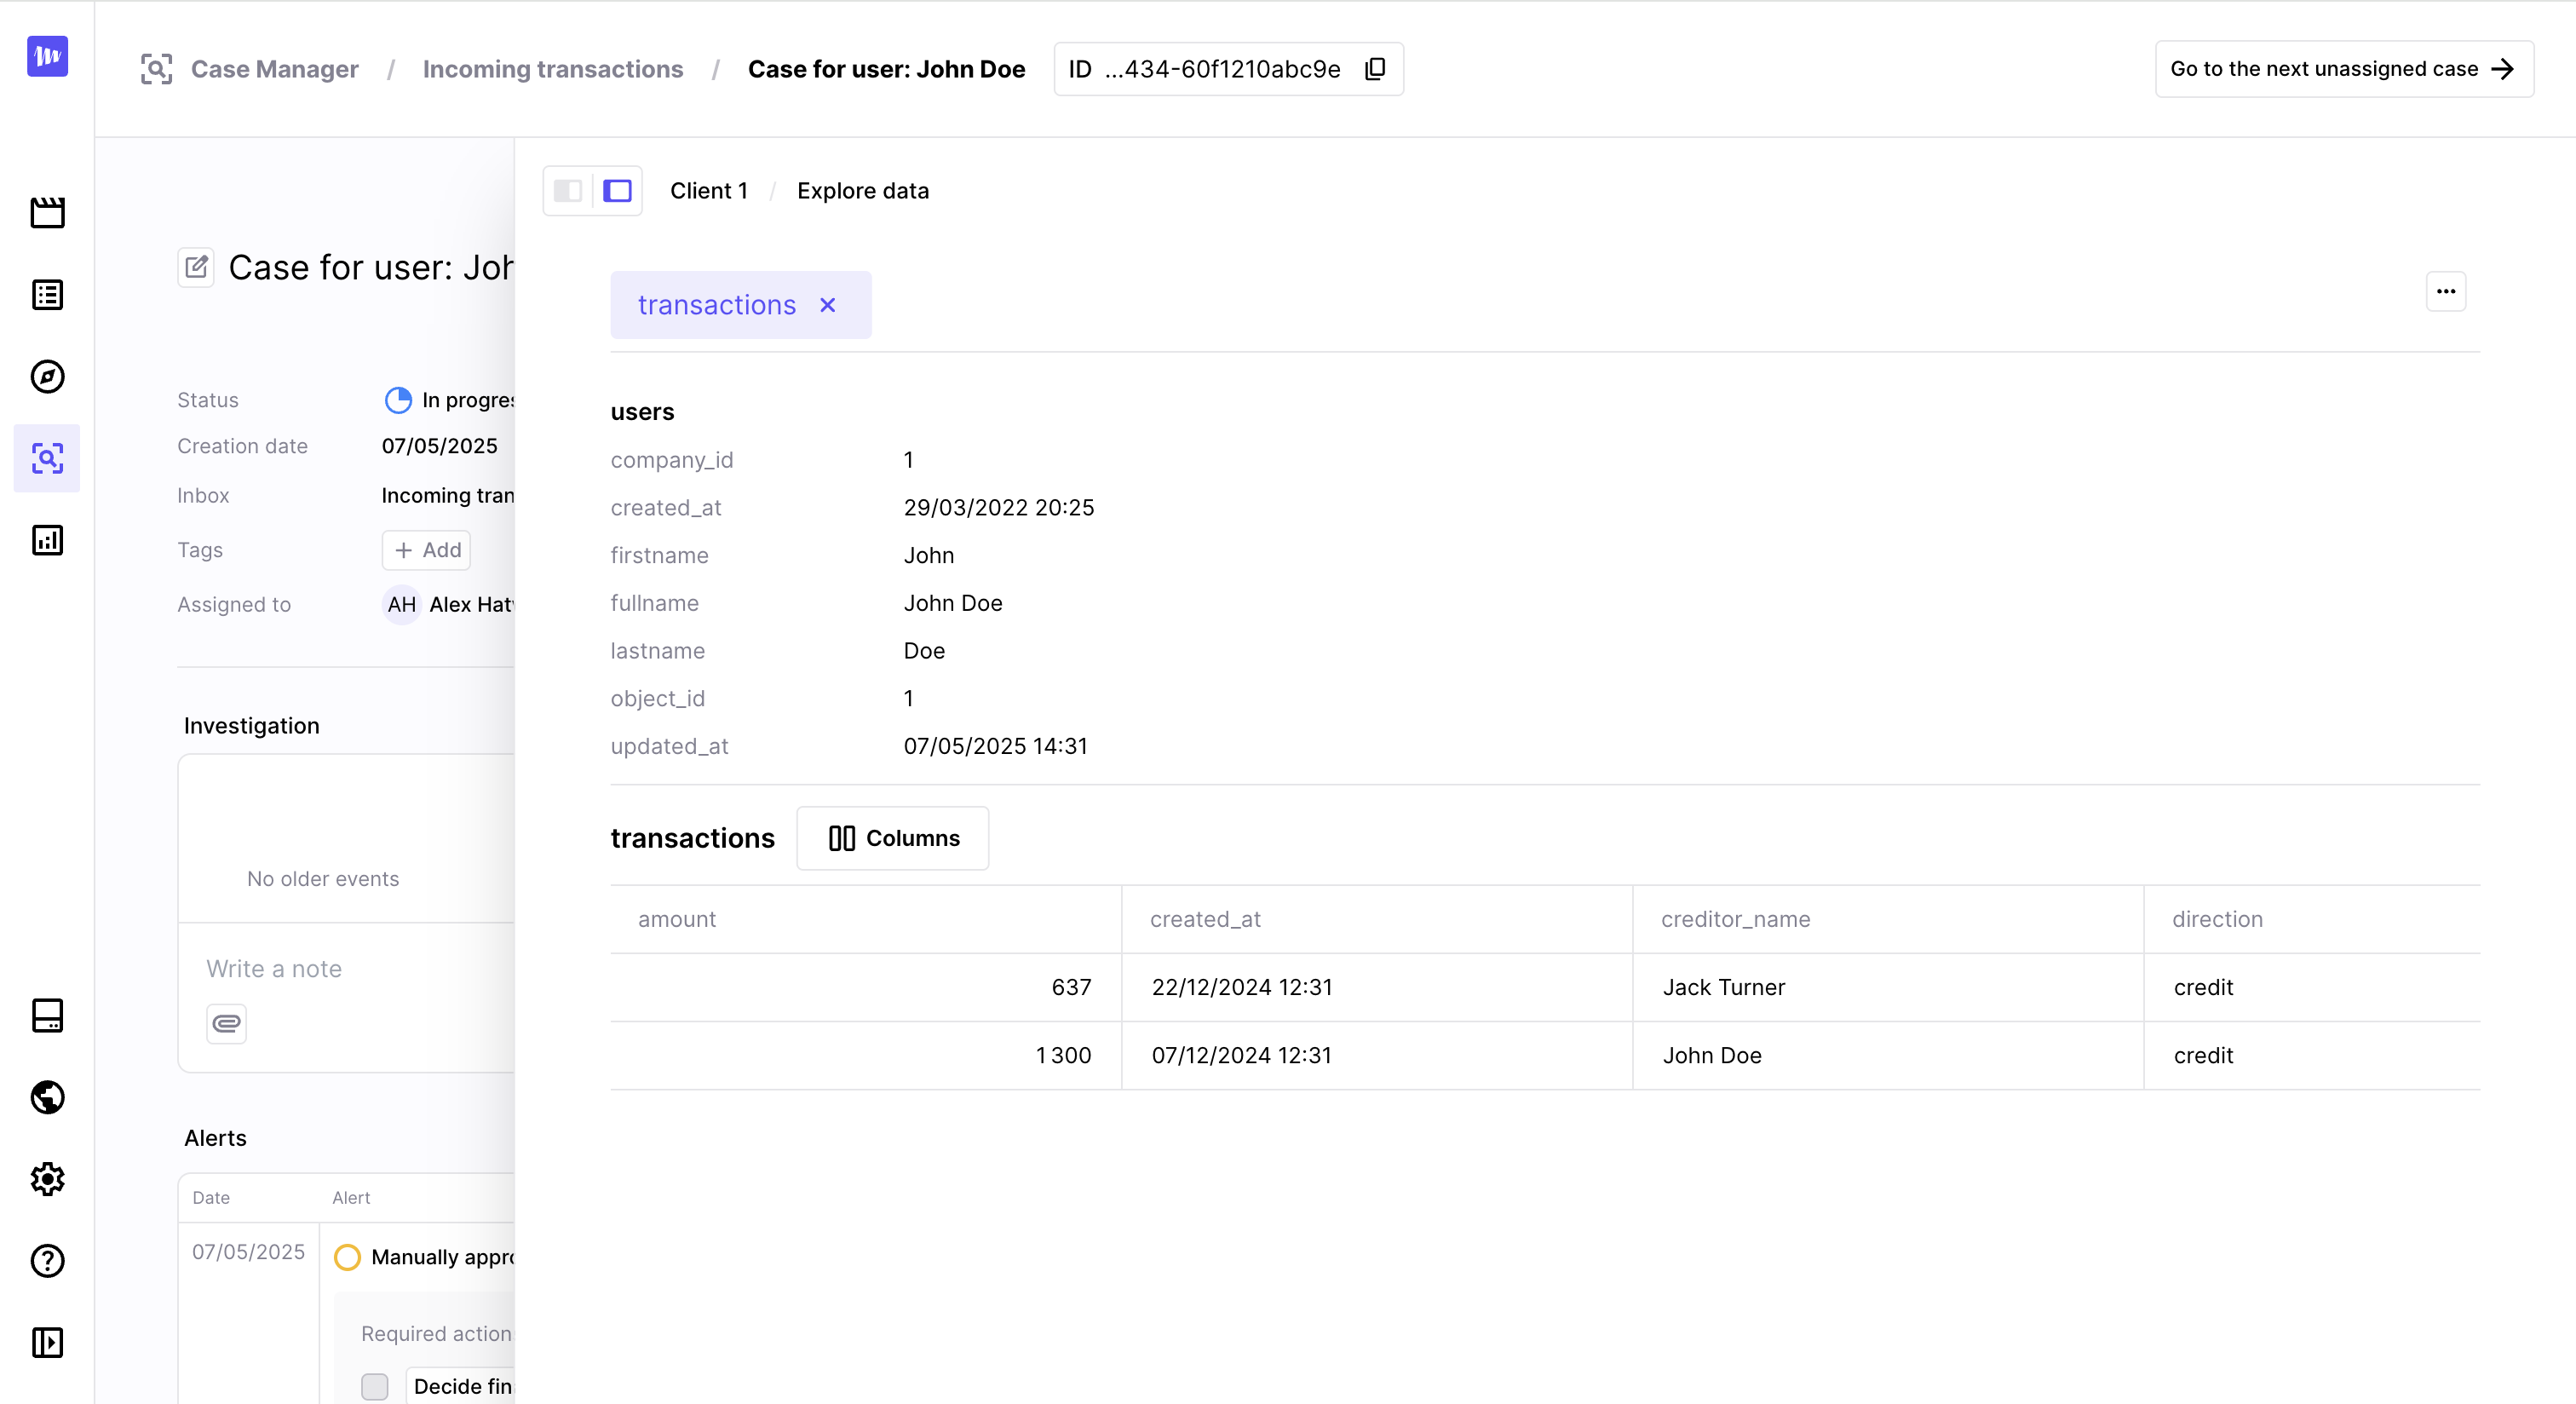The width and height of the screenshot is (2576, 1404).
Task: Add a tag to the case
Action: pyautogui.click(x=426, y=550)
